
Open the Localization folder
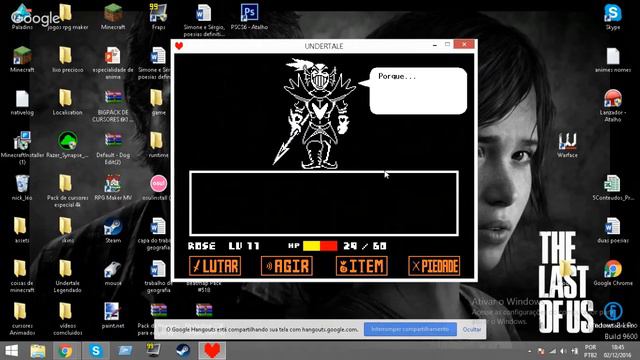[67, 102]
